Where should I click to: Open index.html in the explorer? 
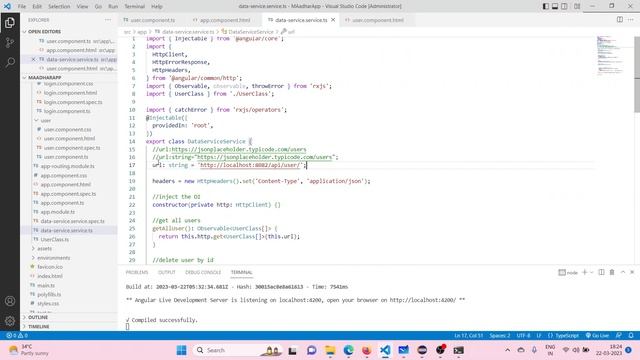[50, 276]
